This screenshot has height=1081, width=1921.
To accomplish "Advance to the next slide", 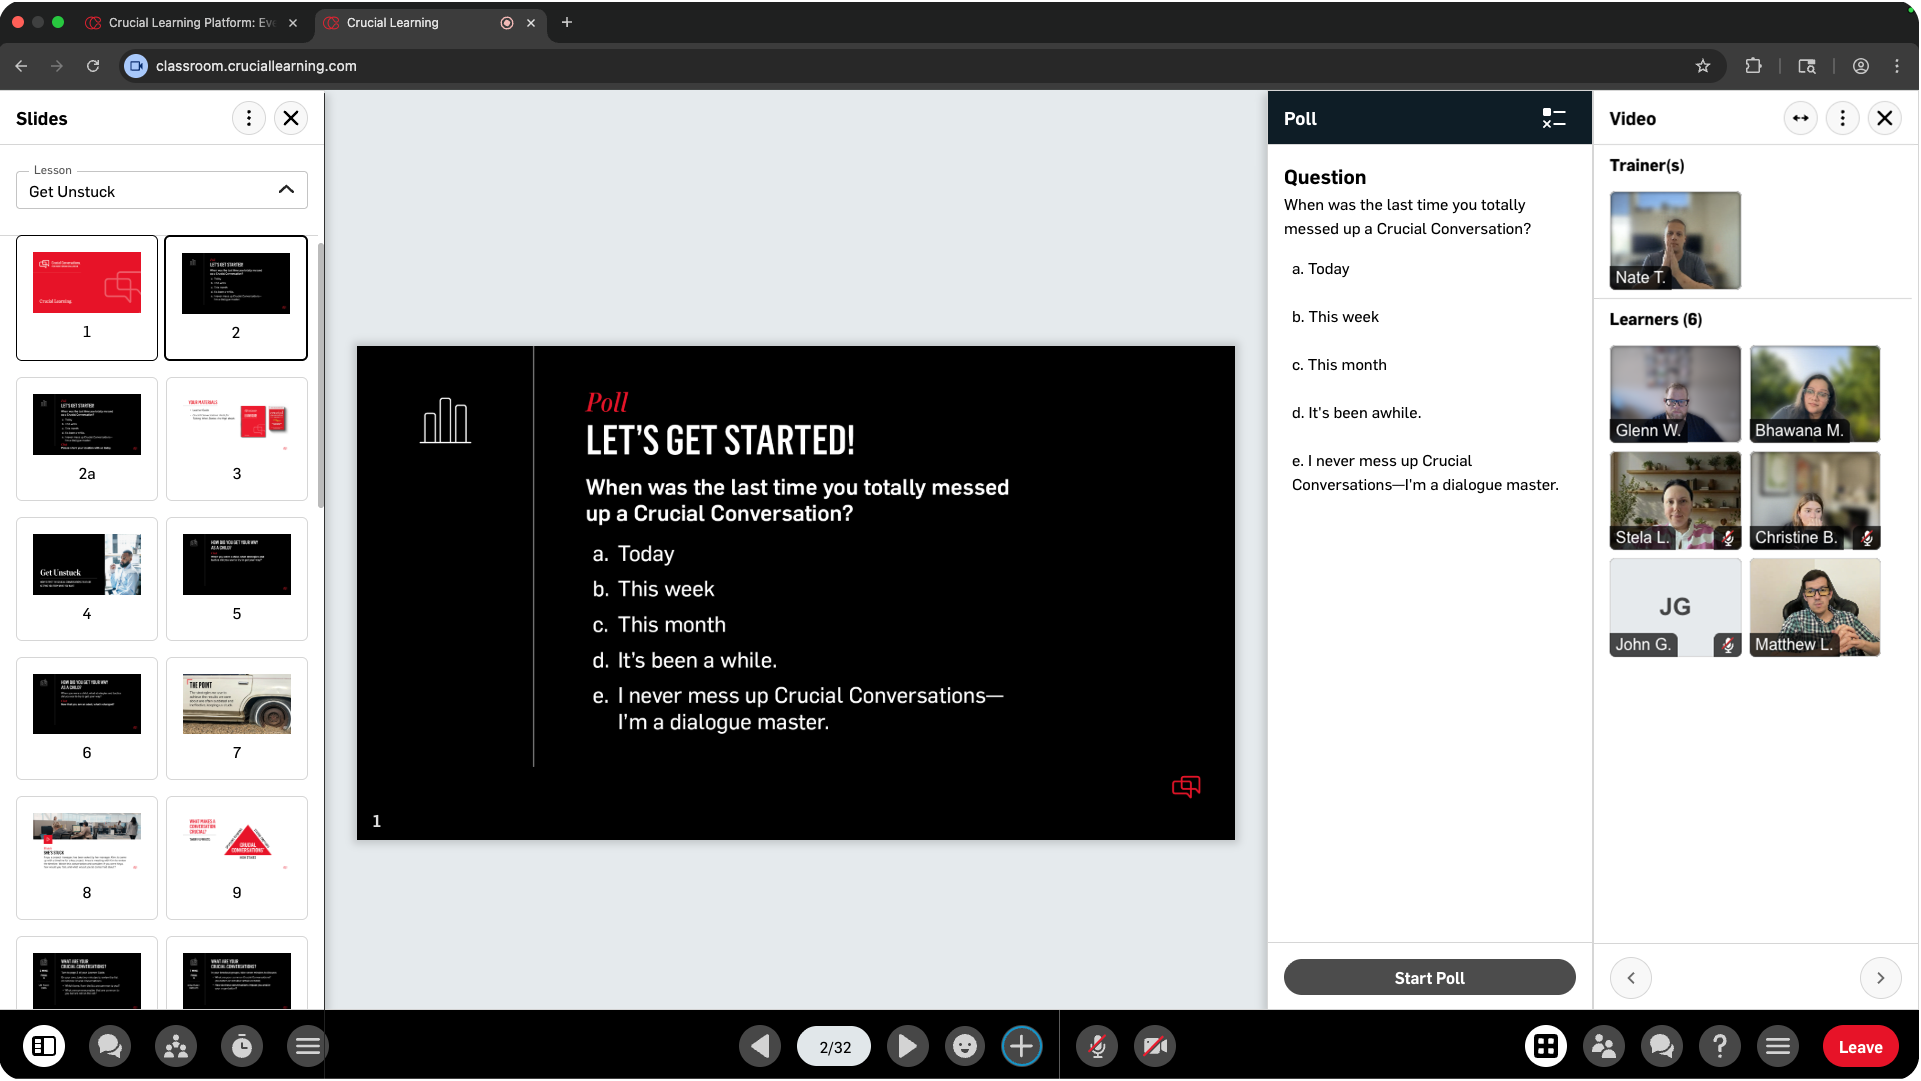I will tap(907, 1046).
